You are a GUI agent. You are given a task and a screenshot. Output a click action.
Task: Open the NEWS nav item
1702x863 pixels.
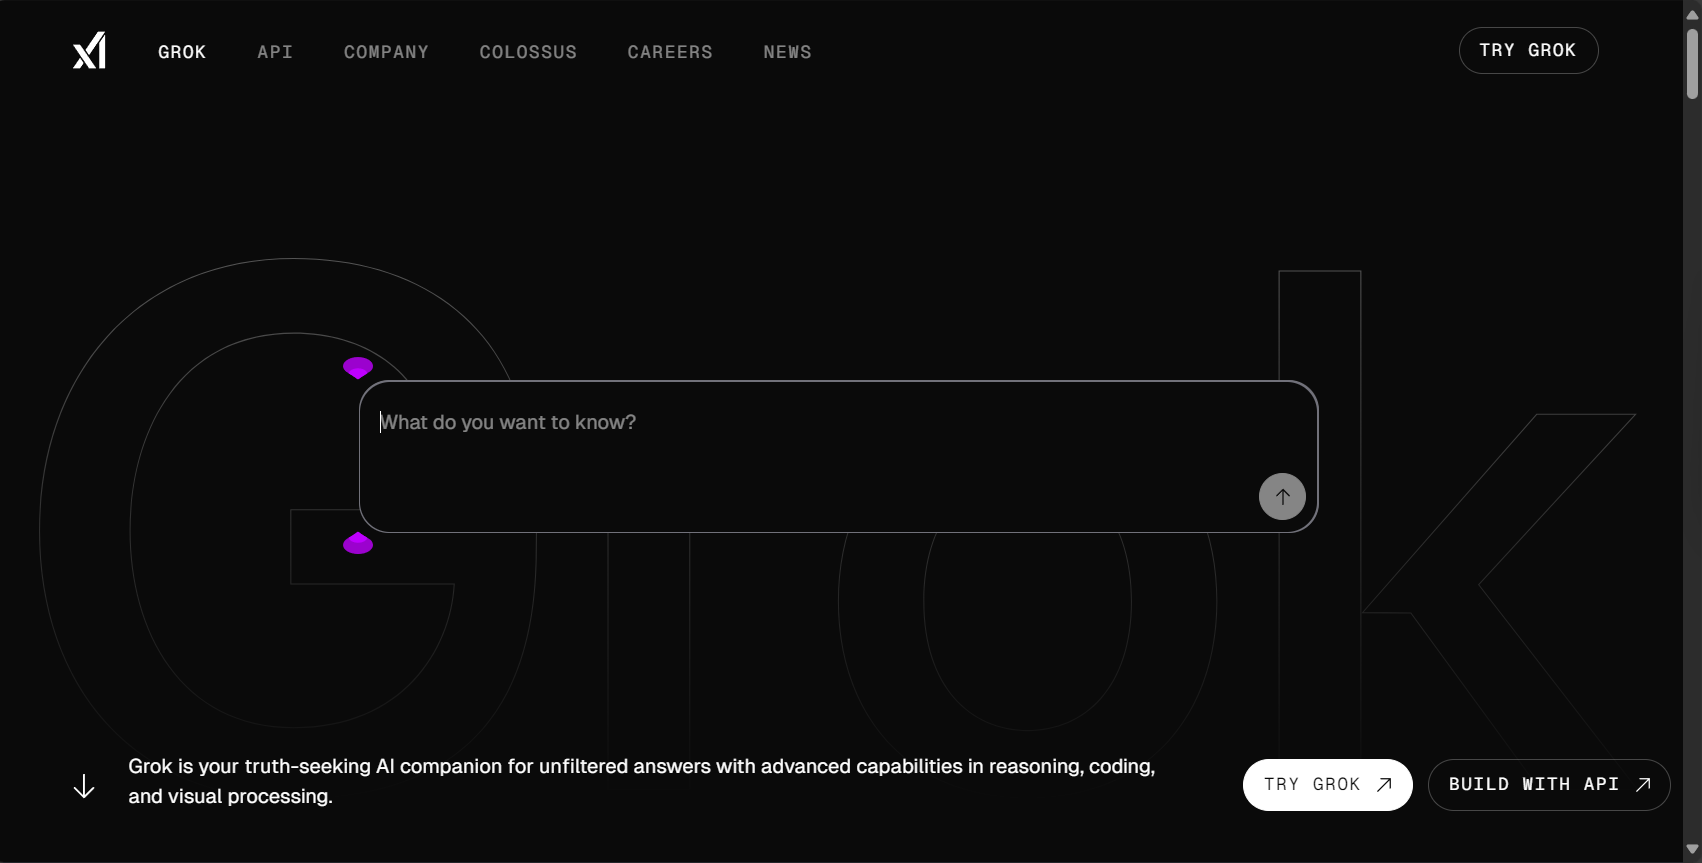click(x=788, y=52)
